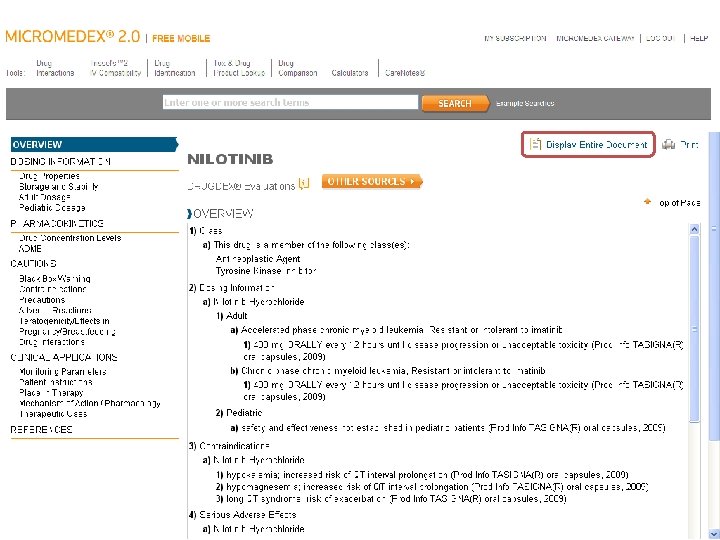Image resolution: width=720 pixels, height=540 pixels.
Task: Open Display Entire Document link
Action: [596, 145]
